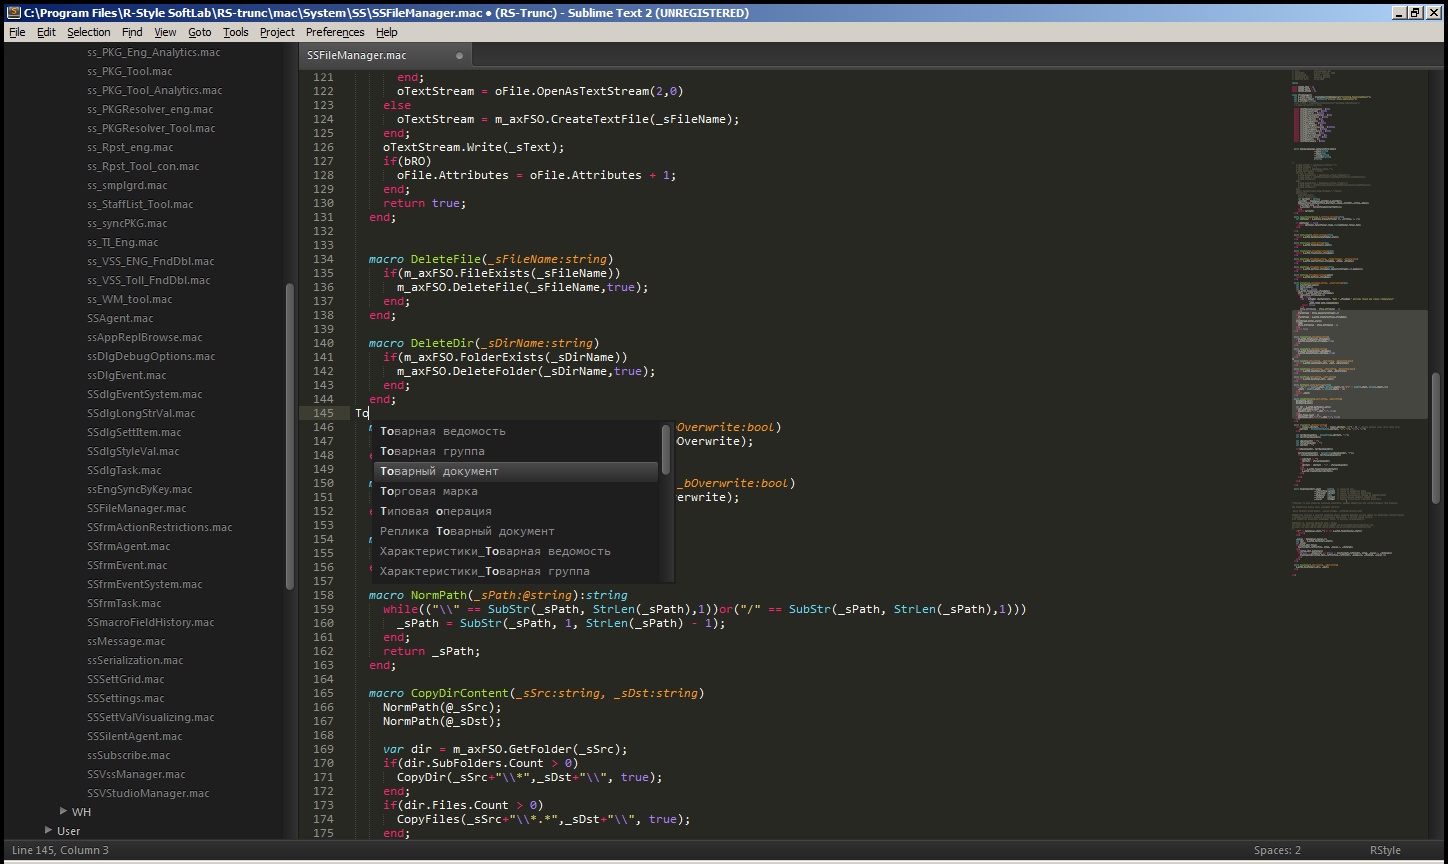Open ss_PKG_Tool.mac in sidebar
The width and height of the screenshot is (1448, 864).
(129, 71)
